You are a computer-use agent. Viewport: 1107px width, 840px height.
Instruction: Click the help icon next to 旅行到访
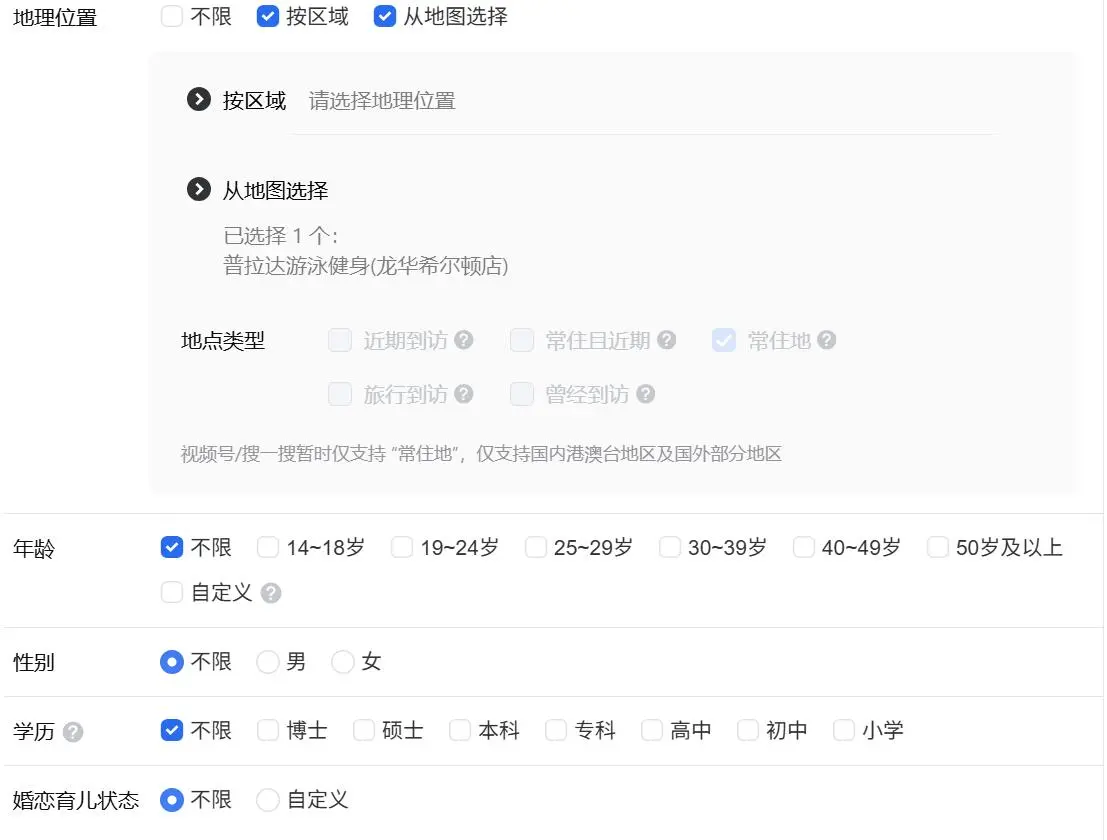click(x=464, y=394)
